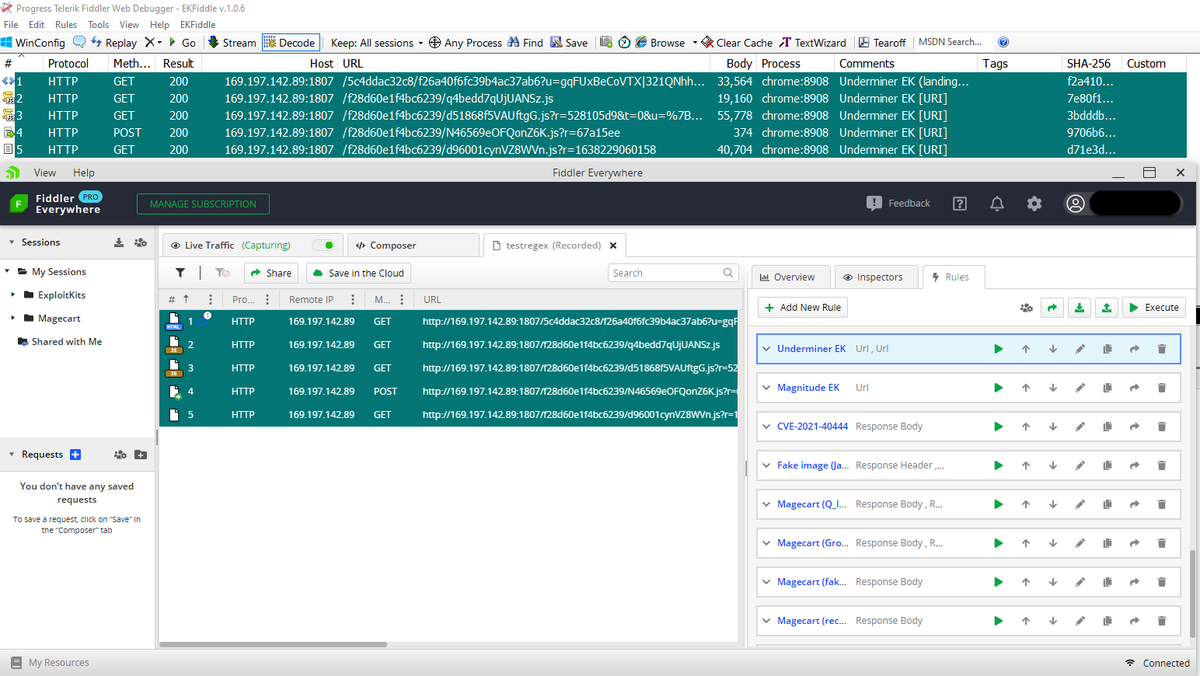Click the share all rules green arrow icon
The image size is (1200, 676).
click(1053, 308)
